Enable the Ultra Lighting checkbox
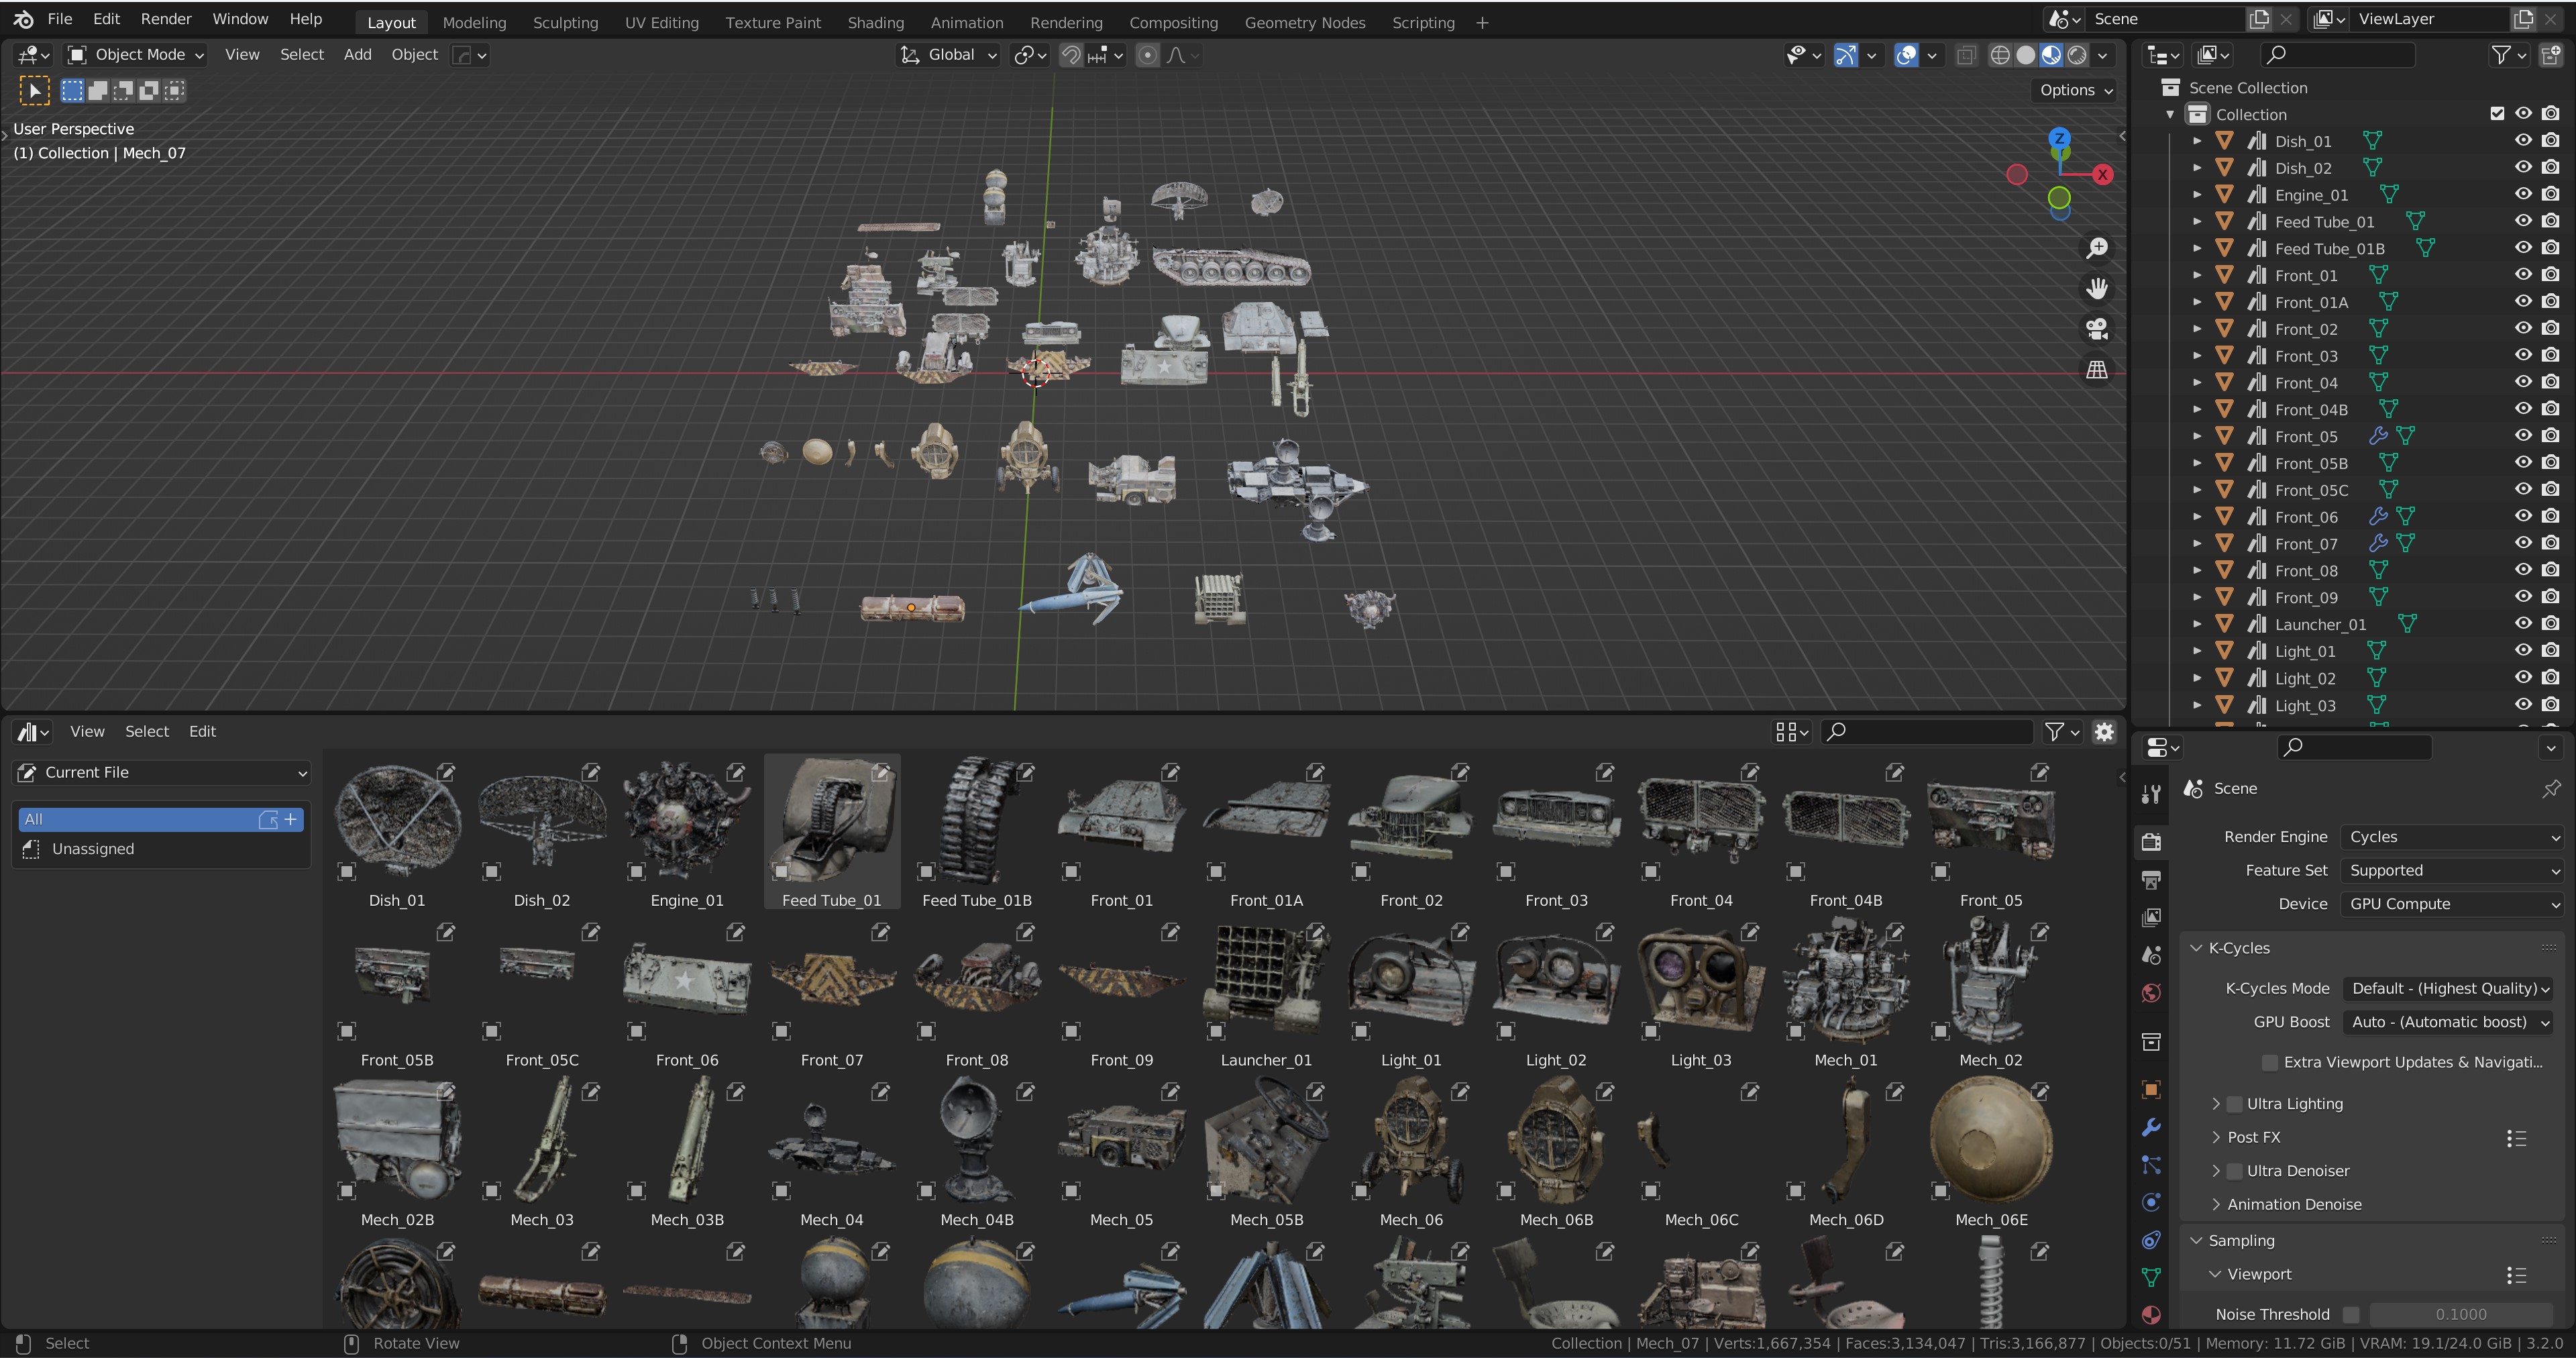The width and height of the screenshot is (2576, 1358). click(x=2234, y=1104)
